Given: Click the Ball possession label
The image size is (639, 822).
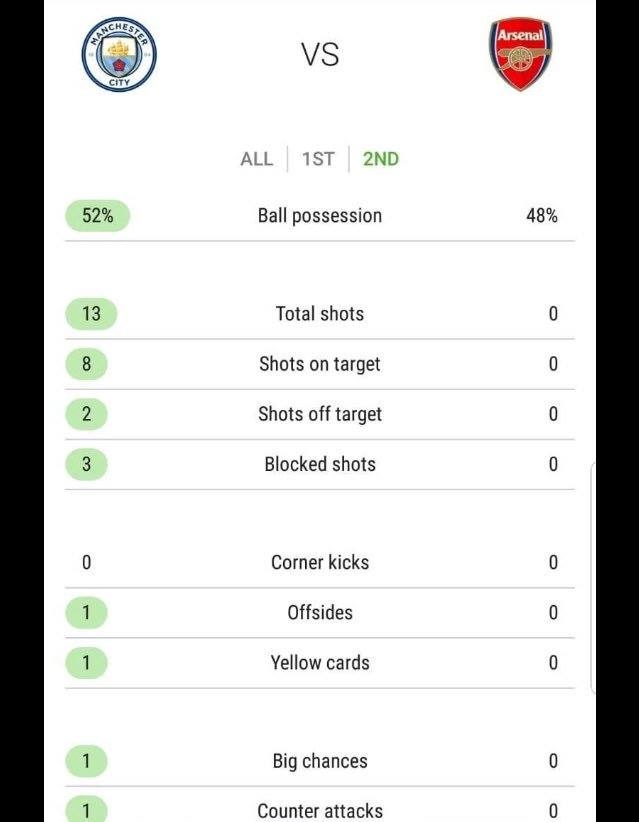Looking at the screenshot, I should (320, 215).
